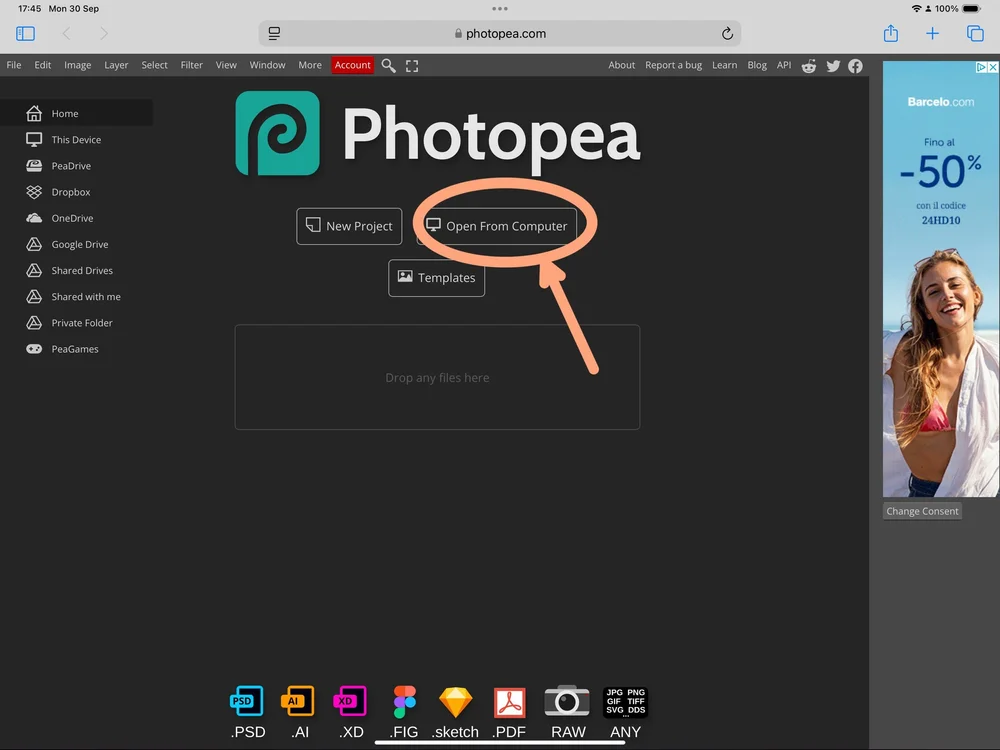
Task: Tap the three-dot multitasking control
Action: (500, 9)
